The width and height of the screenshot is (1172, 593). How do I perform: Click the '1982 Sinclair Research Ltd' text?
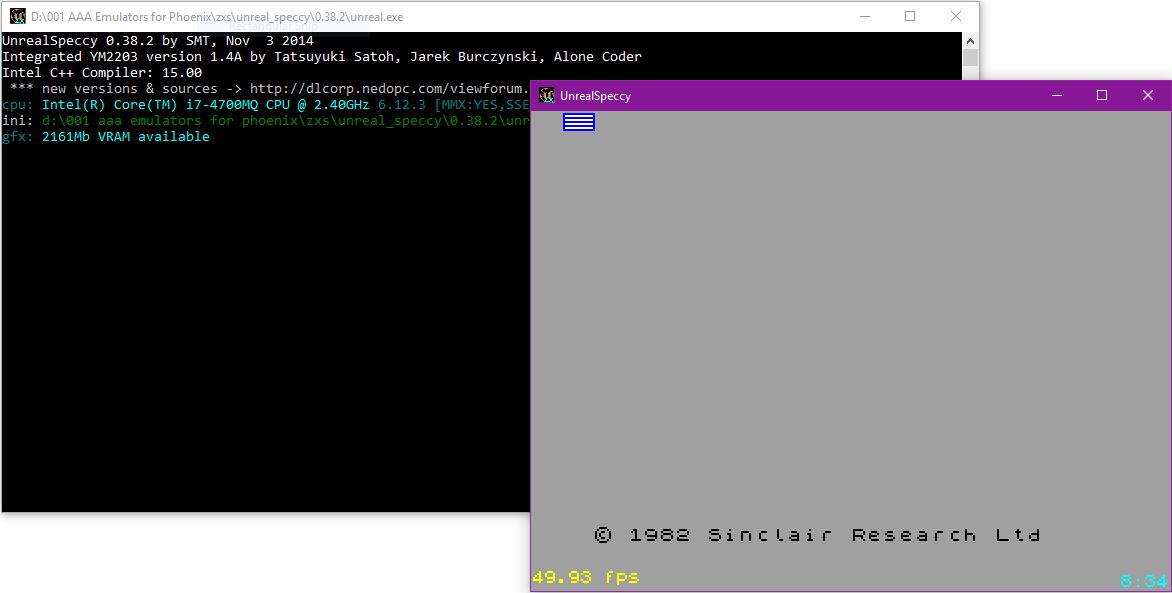coord(834,535)
